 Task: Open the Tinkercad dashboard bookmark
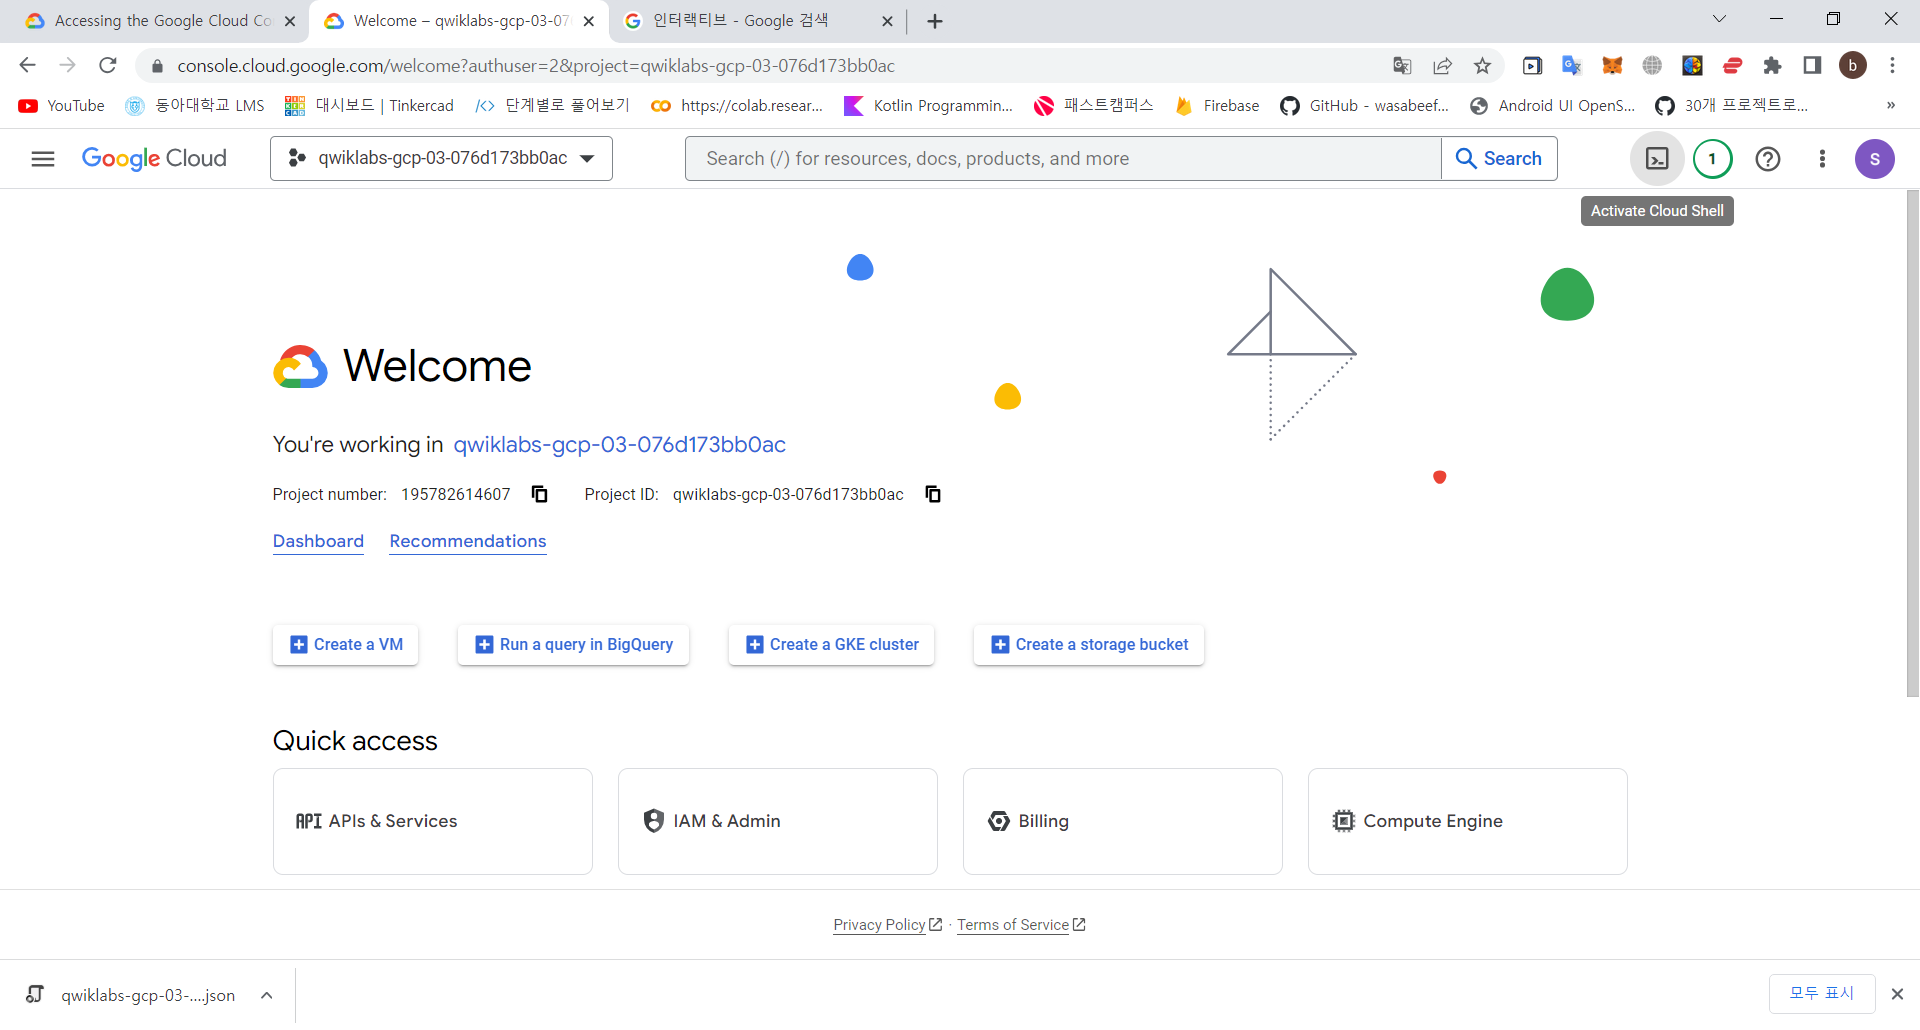pos(369,106)
